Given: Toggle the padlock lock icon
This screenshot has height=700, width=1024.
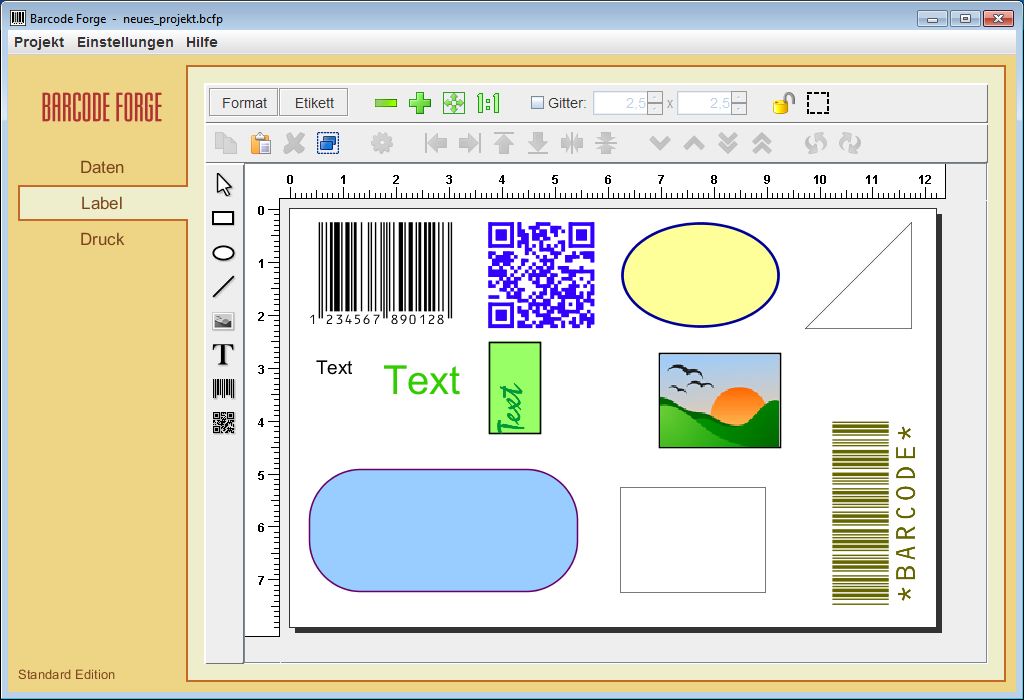Looking at the screenshot, I should (x=783, y=103).
